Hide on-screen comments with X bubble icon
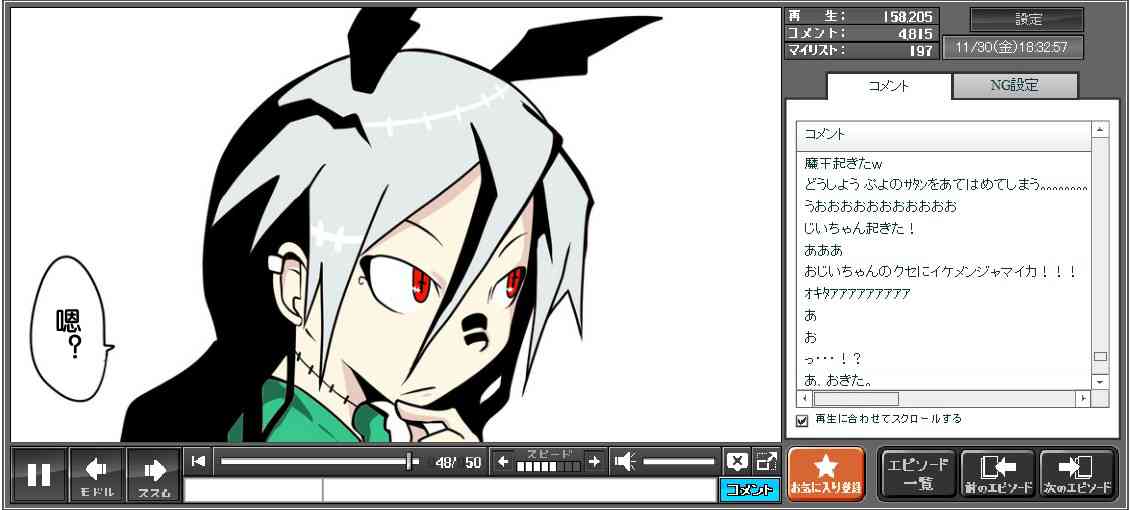Screen dimensions: 1131x510 [737, 461]
